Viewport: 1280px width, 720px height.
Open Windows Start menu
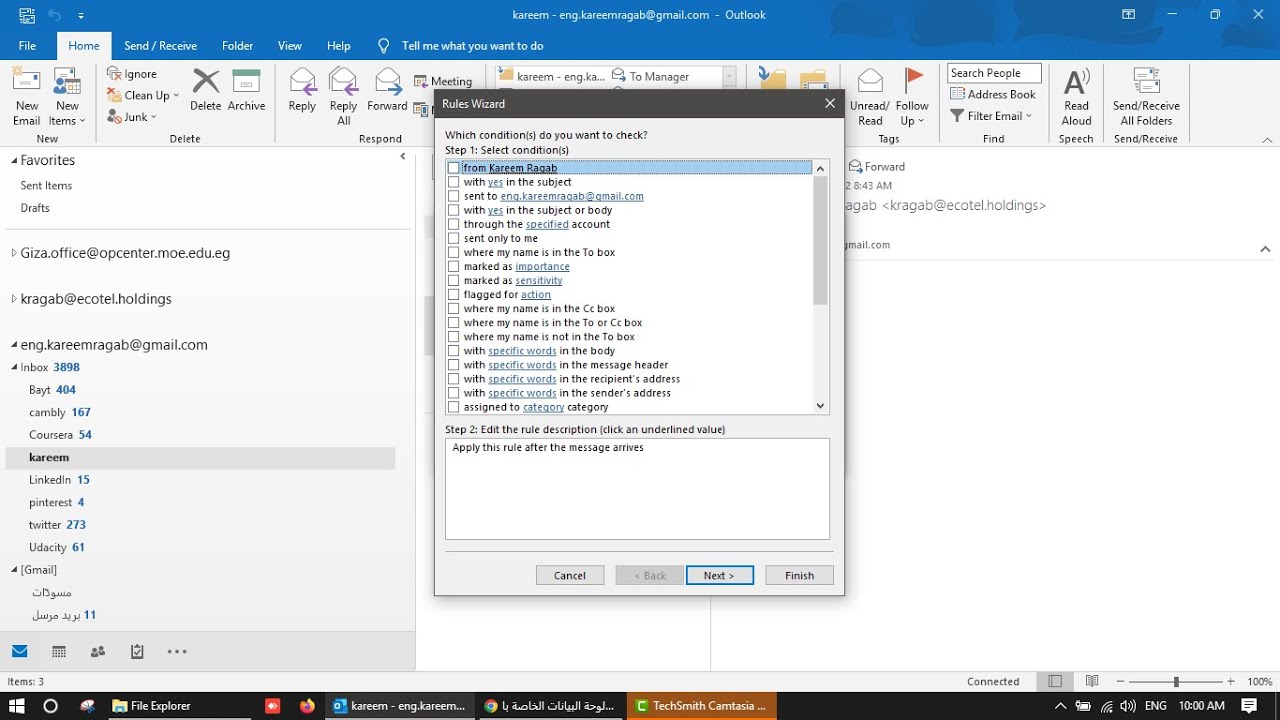pos(17,706)
